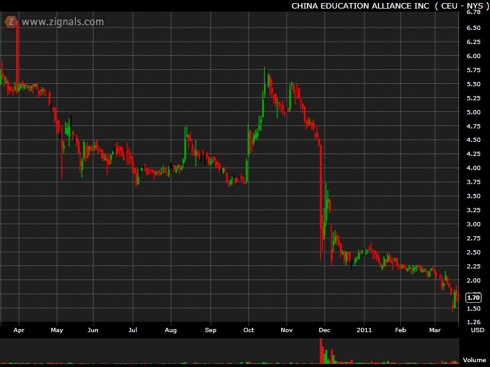Select the Nov axis marker
490x367 pixels.
coord(287,330)
